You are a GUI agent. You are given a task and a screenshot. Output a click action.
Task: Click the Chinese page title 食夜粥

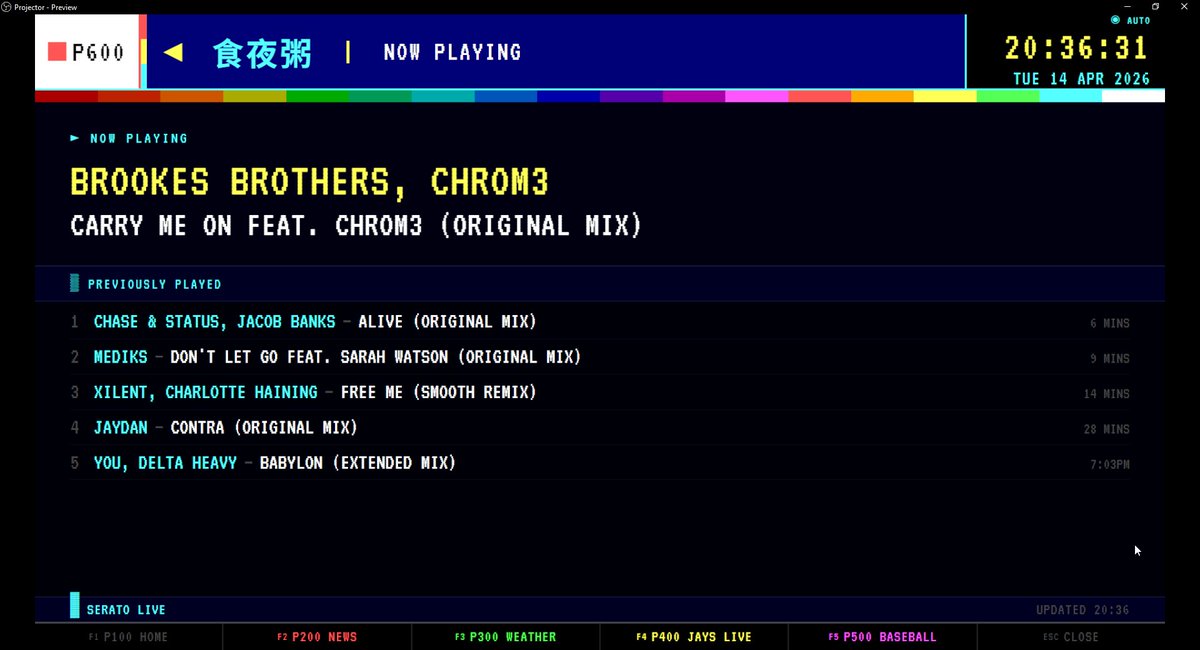coord(262,53)
